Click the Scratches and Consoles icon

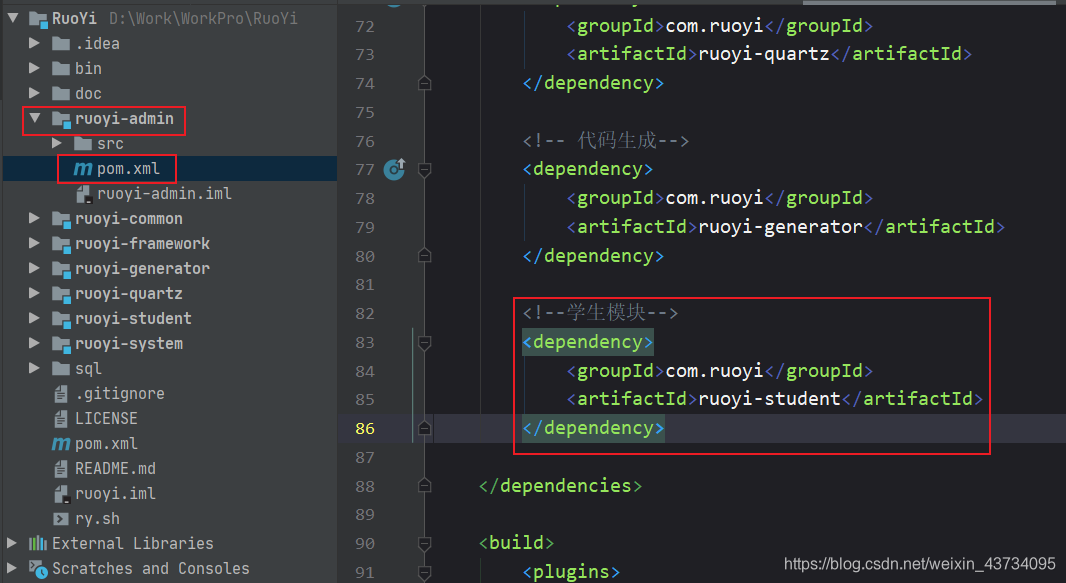click(x=38, y=569)
